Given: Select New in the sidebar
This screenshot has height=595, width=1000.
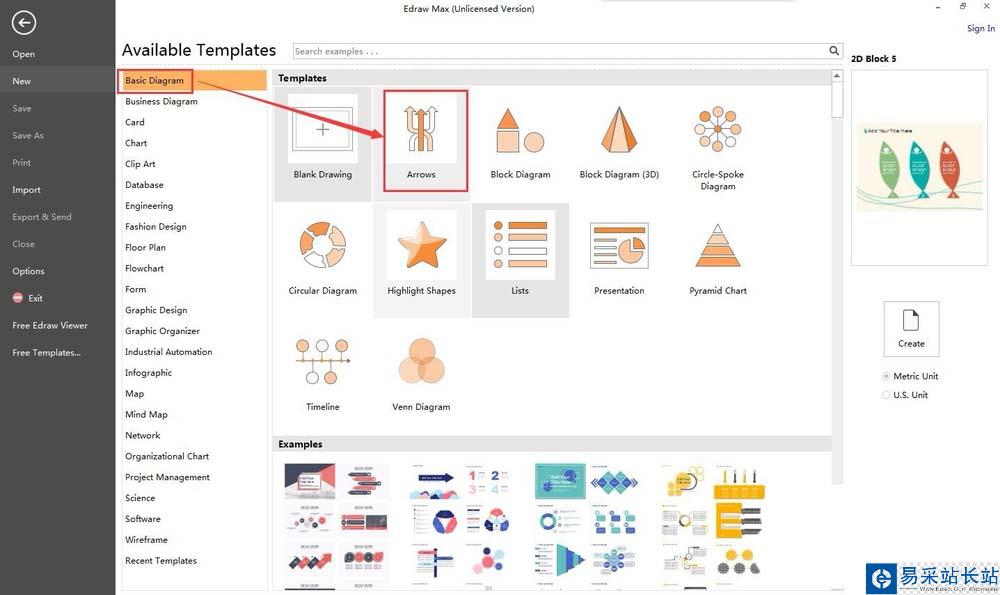Looking at the screenshot, I should pos(22,81).
